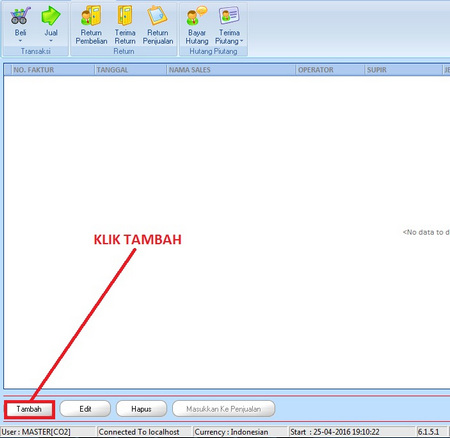Sort by the NO. FAKTUR column header
Image resolution: width=450 pixels, height=438 pixels.
pos(53,70)
